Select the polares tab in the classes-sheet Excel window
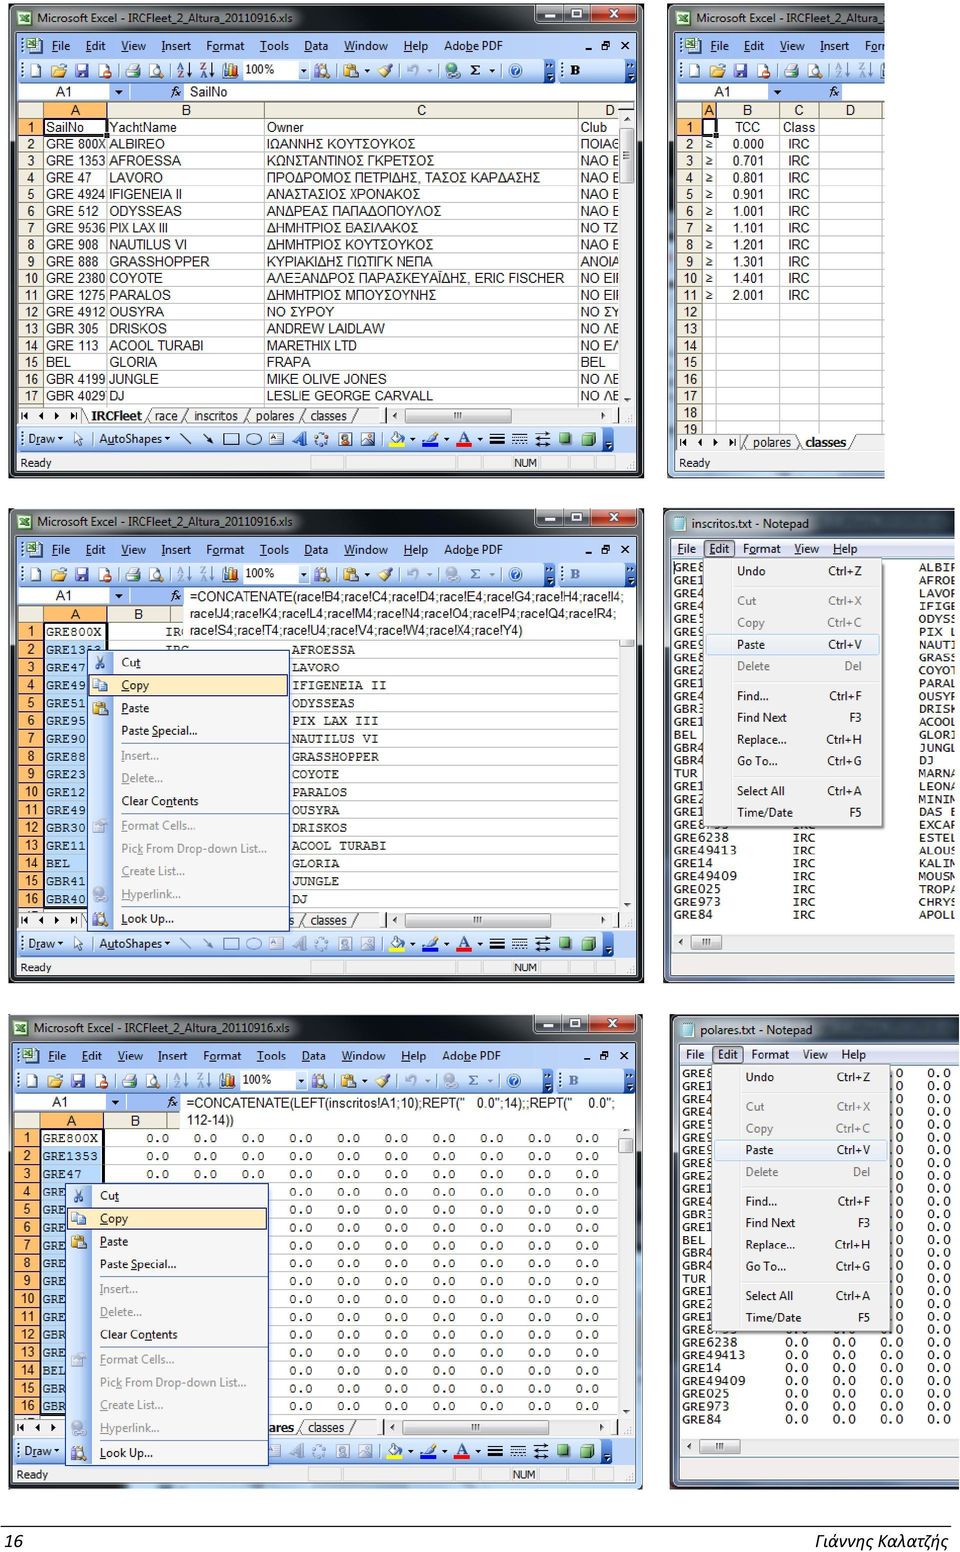 772,442
